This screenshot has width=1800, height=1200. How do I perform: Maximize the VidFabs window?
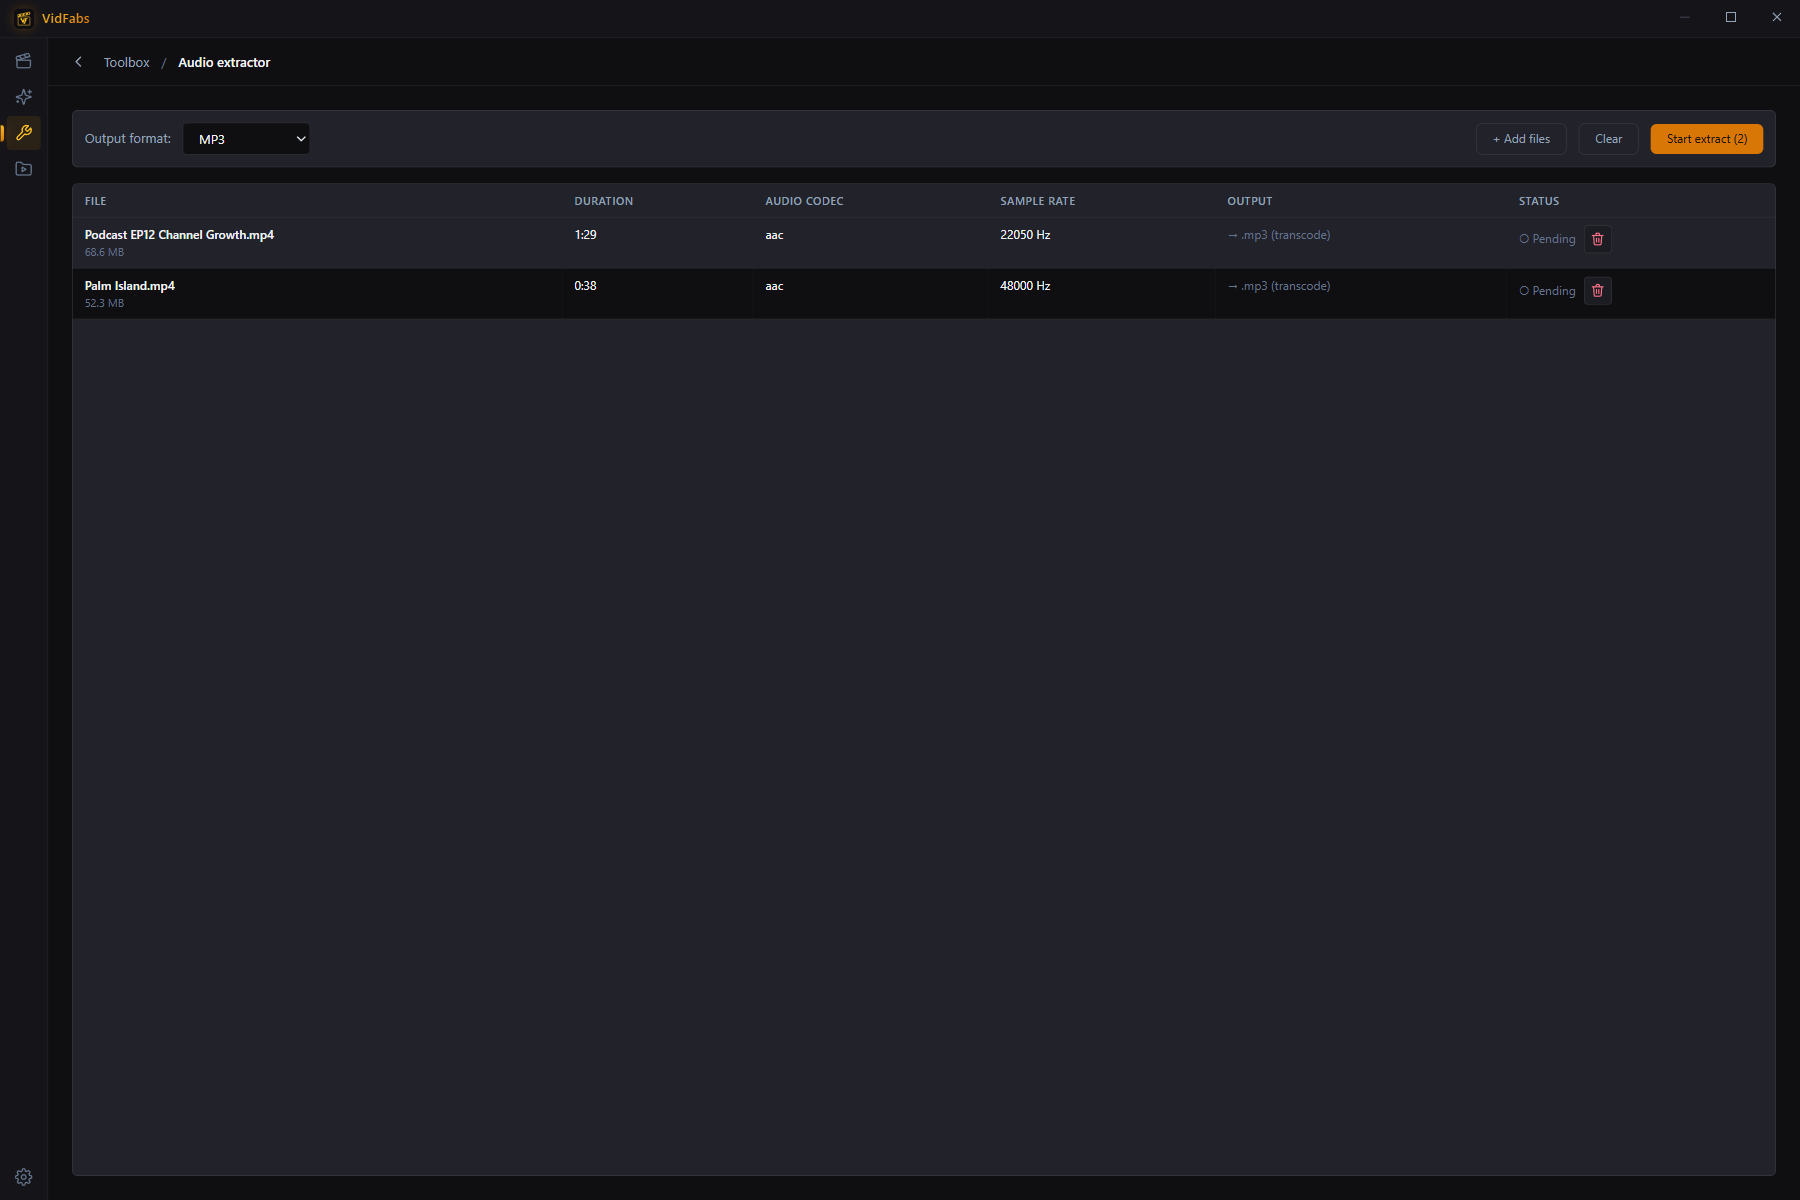click(x=1731, y=17)
